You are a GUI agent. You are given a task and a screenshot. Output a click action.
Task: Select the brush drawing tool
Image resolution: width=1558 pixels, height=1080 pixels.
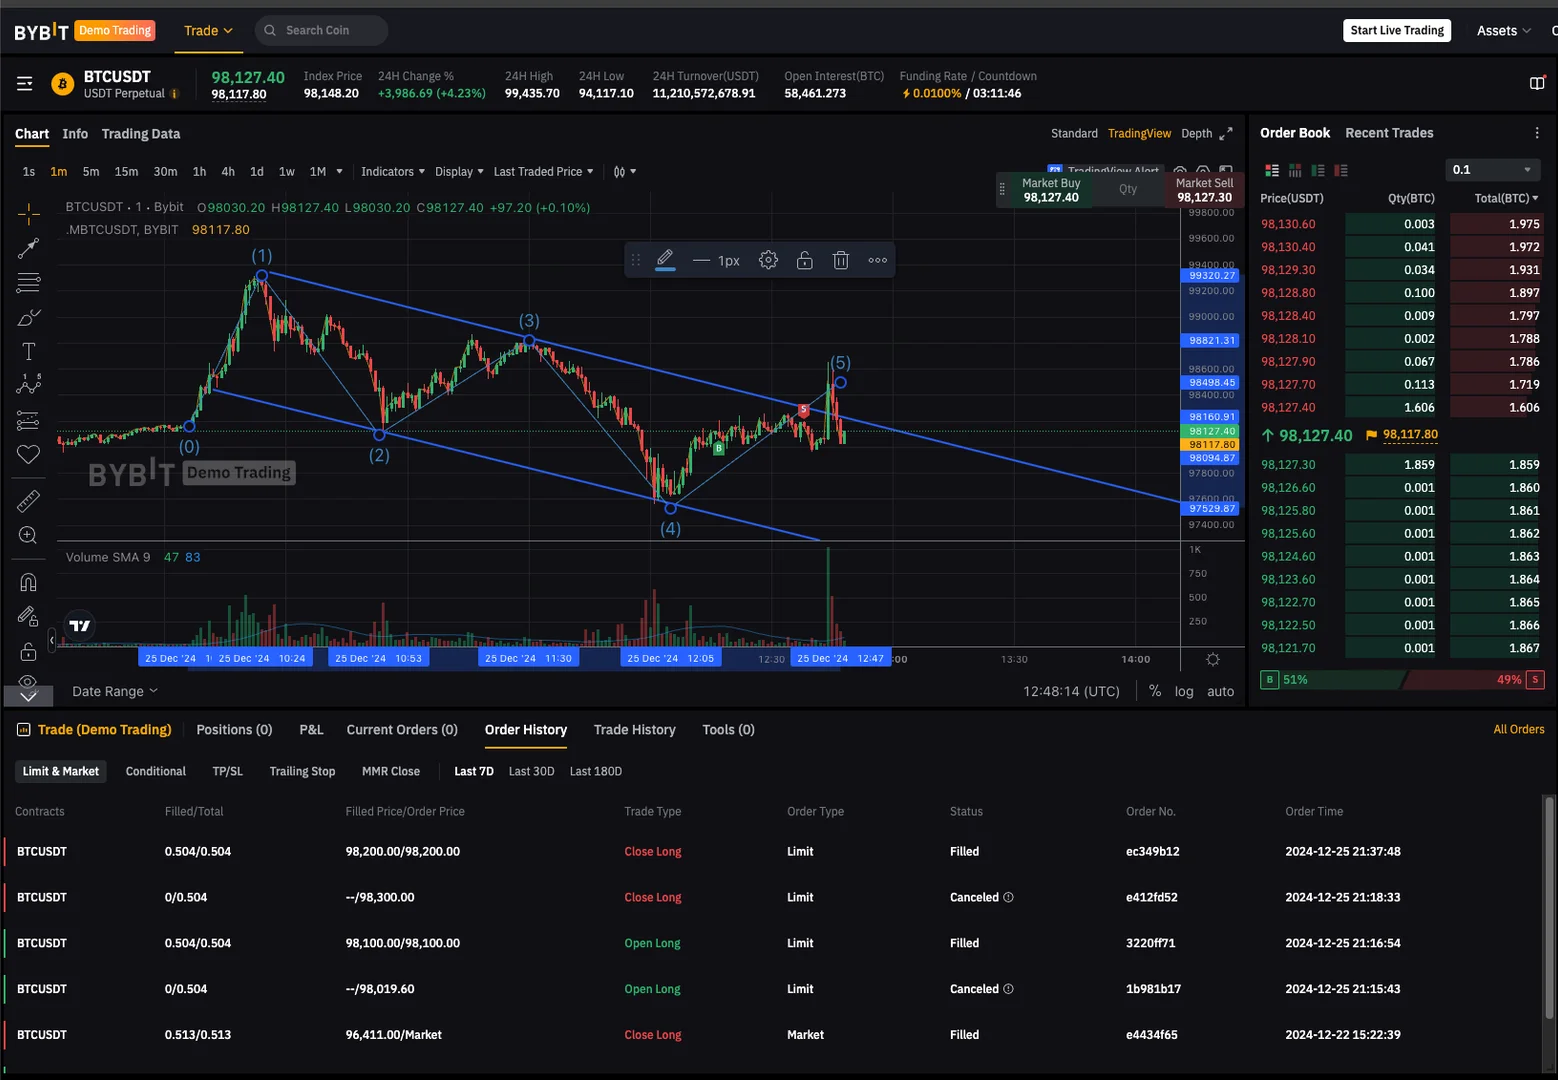tap(28, 318)
